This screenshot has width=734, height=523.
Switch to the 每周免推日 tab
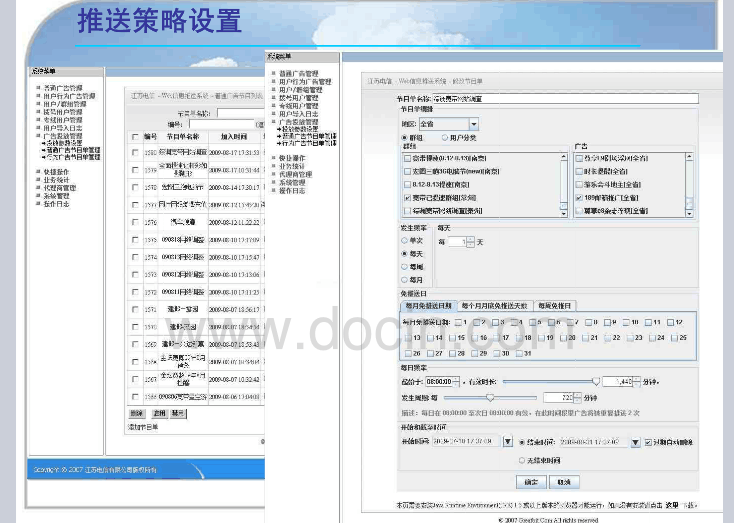coord(555,306)
